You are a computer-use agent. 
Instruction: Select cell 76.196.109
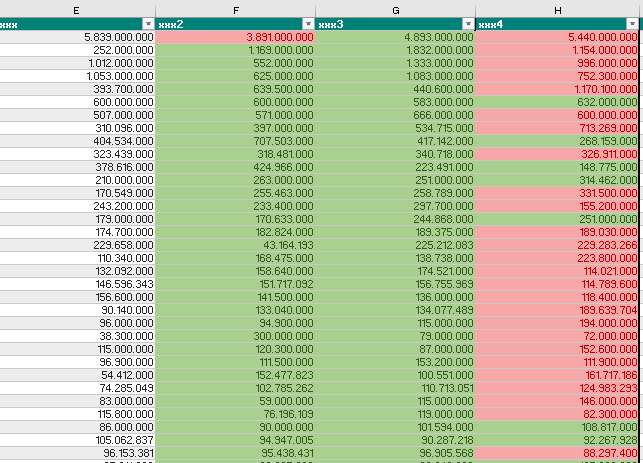point(235,414)
